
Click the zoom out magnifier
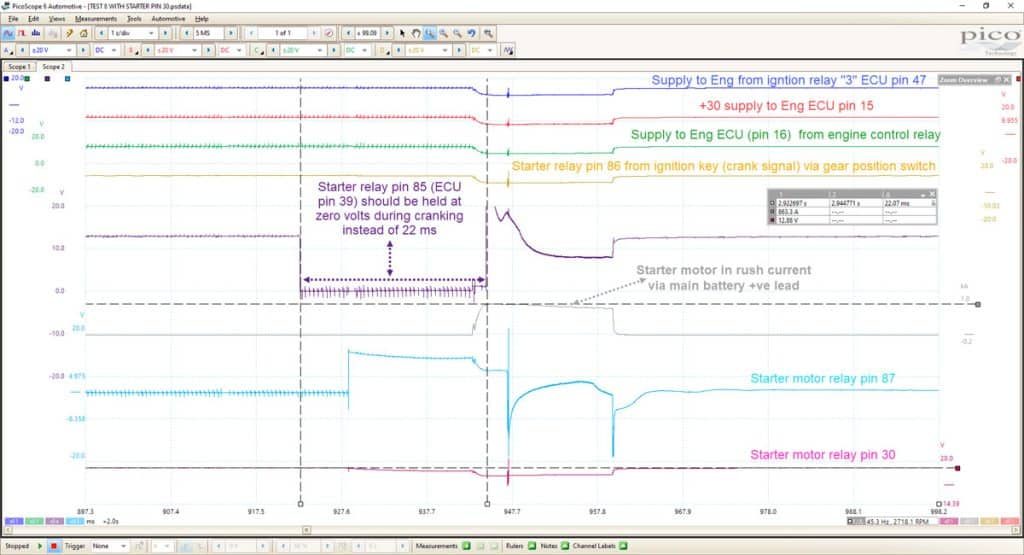(x=457, y=33)
